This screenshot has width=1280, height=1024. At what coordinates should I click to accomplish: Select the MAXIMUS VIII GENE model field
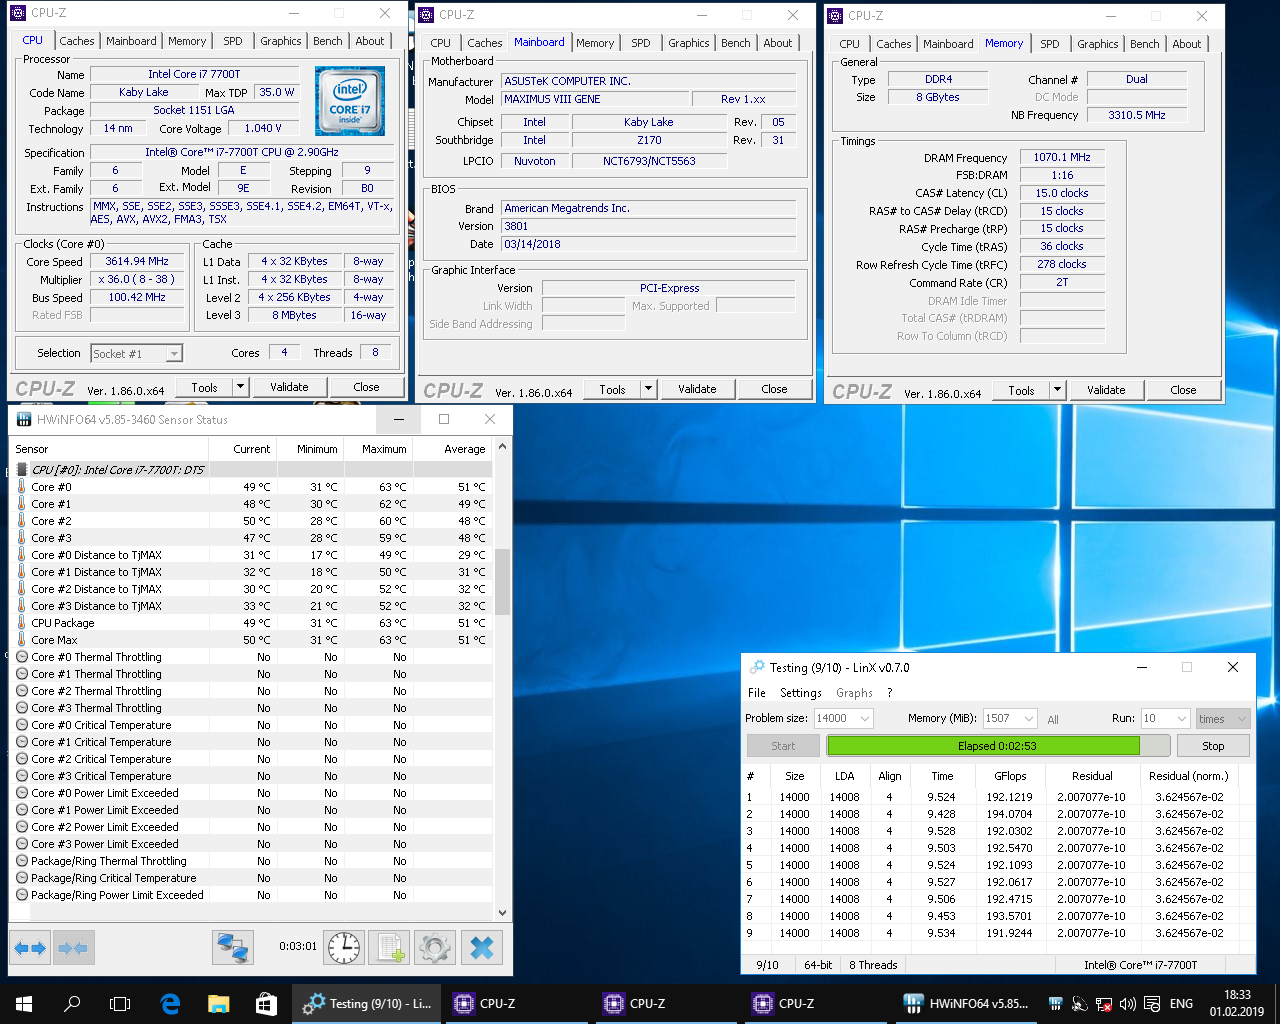[x=595, y=99]
